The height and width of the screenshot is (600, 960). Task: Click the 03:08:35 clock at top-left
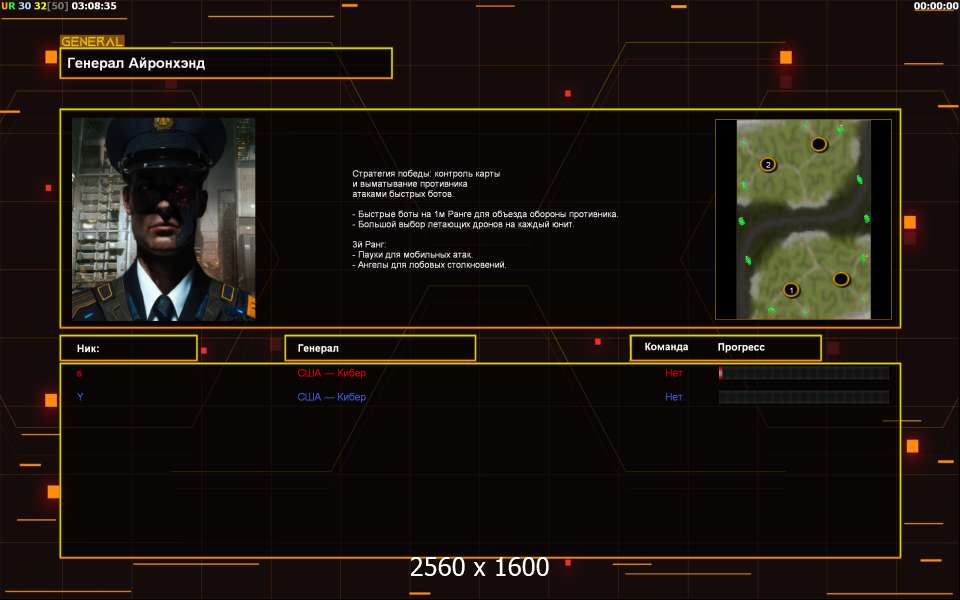pyautogui.click(x=93, y=6)
